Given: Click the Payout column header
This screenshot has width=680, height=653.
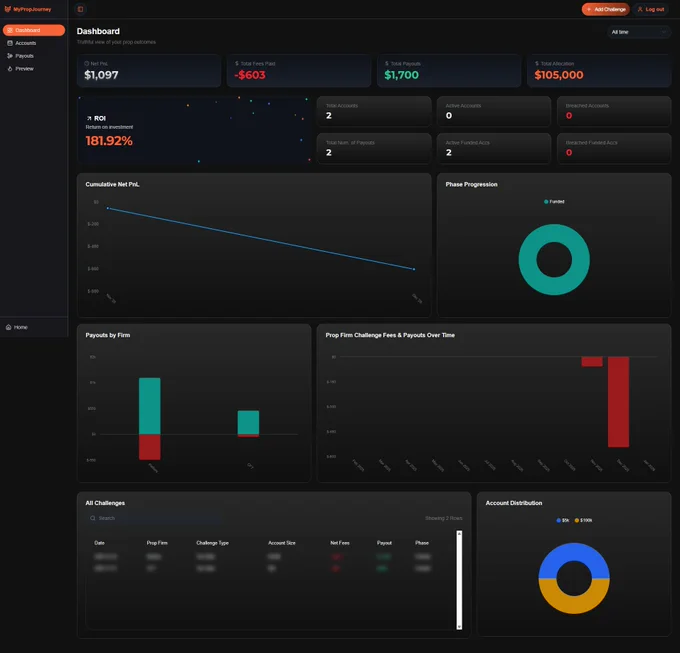Looking at the screenshot, I should click(384, 543).
